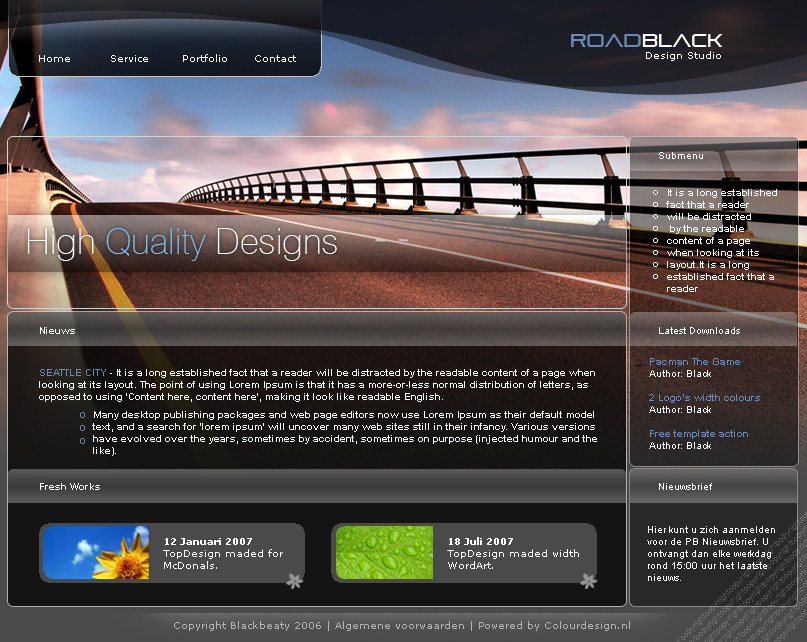Click the 'TopDesign maded width WordArt.' description

513,559
